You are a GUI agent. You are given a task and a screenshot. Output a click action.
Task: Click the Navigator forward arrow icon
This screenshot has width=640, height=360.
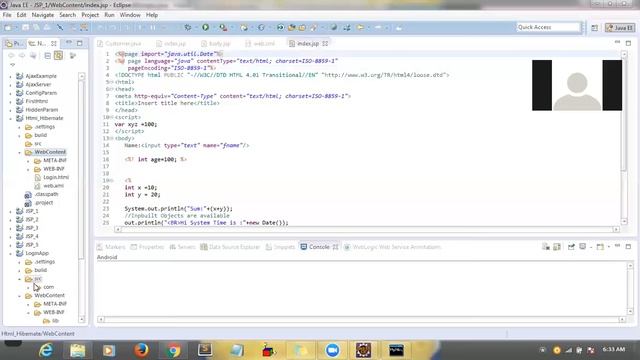tap(22, 56)
